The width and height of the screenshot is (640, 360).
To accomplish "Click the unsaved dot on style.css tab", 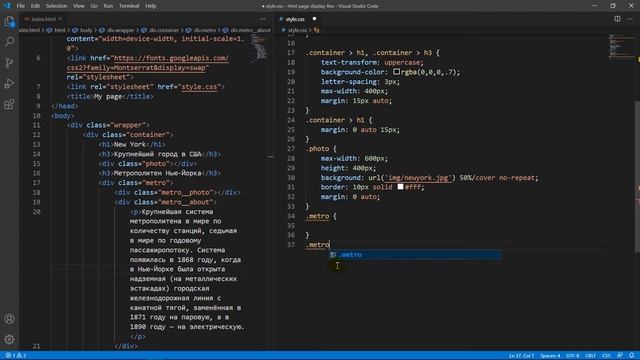I will pyautogui.click(x=314, y=19).
